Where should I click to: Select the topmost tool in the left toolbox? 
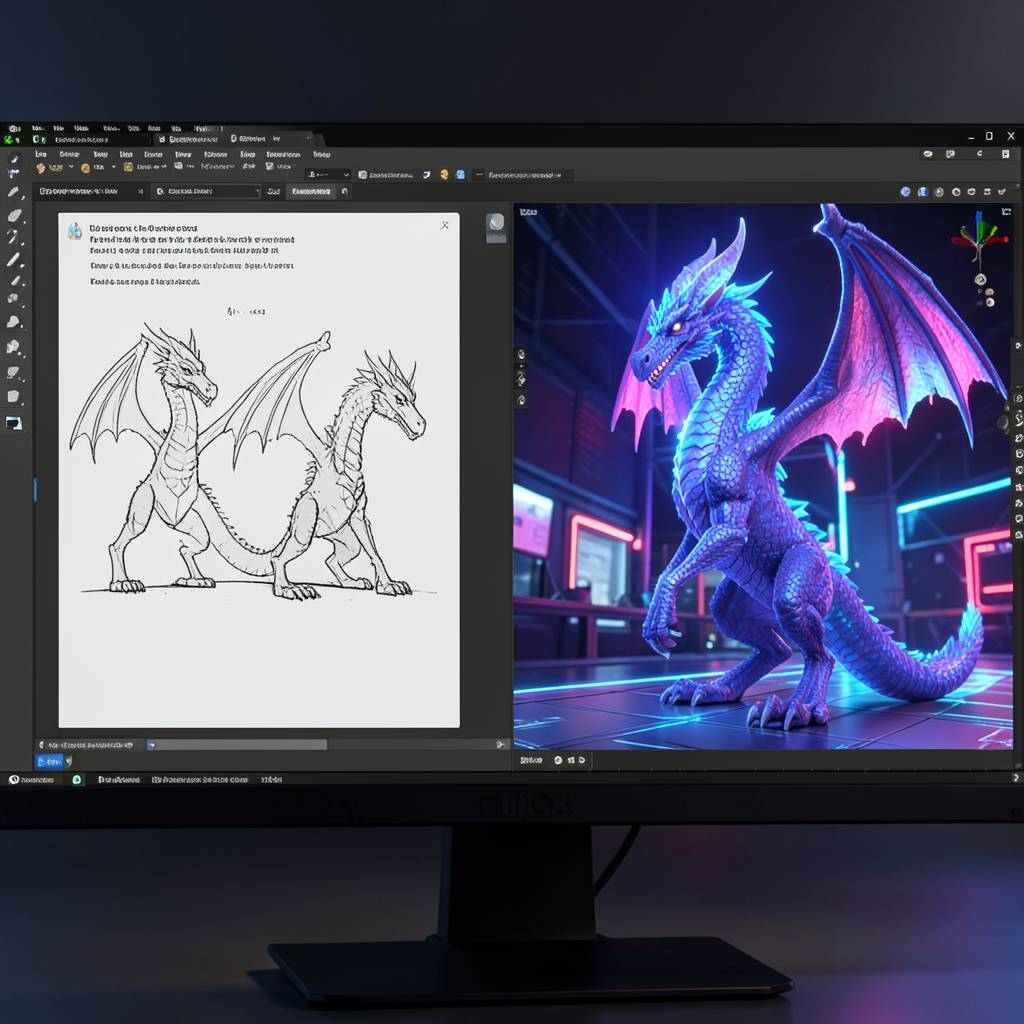[14, 159]
